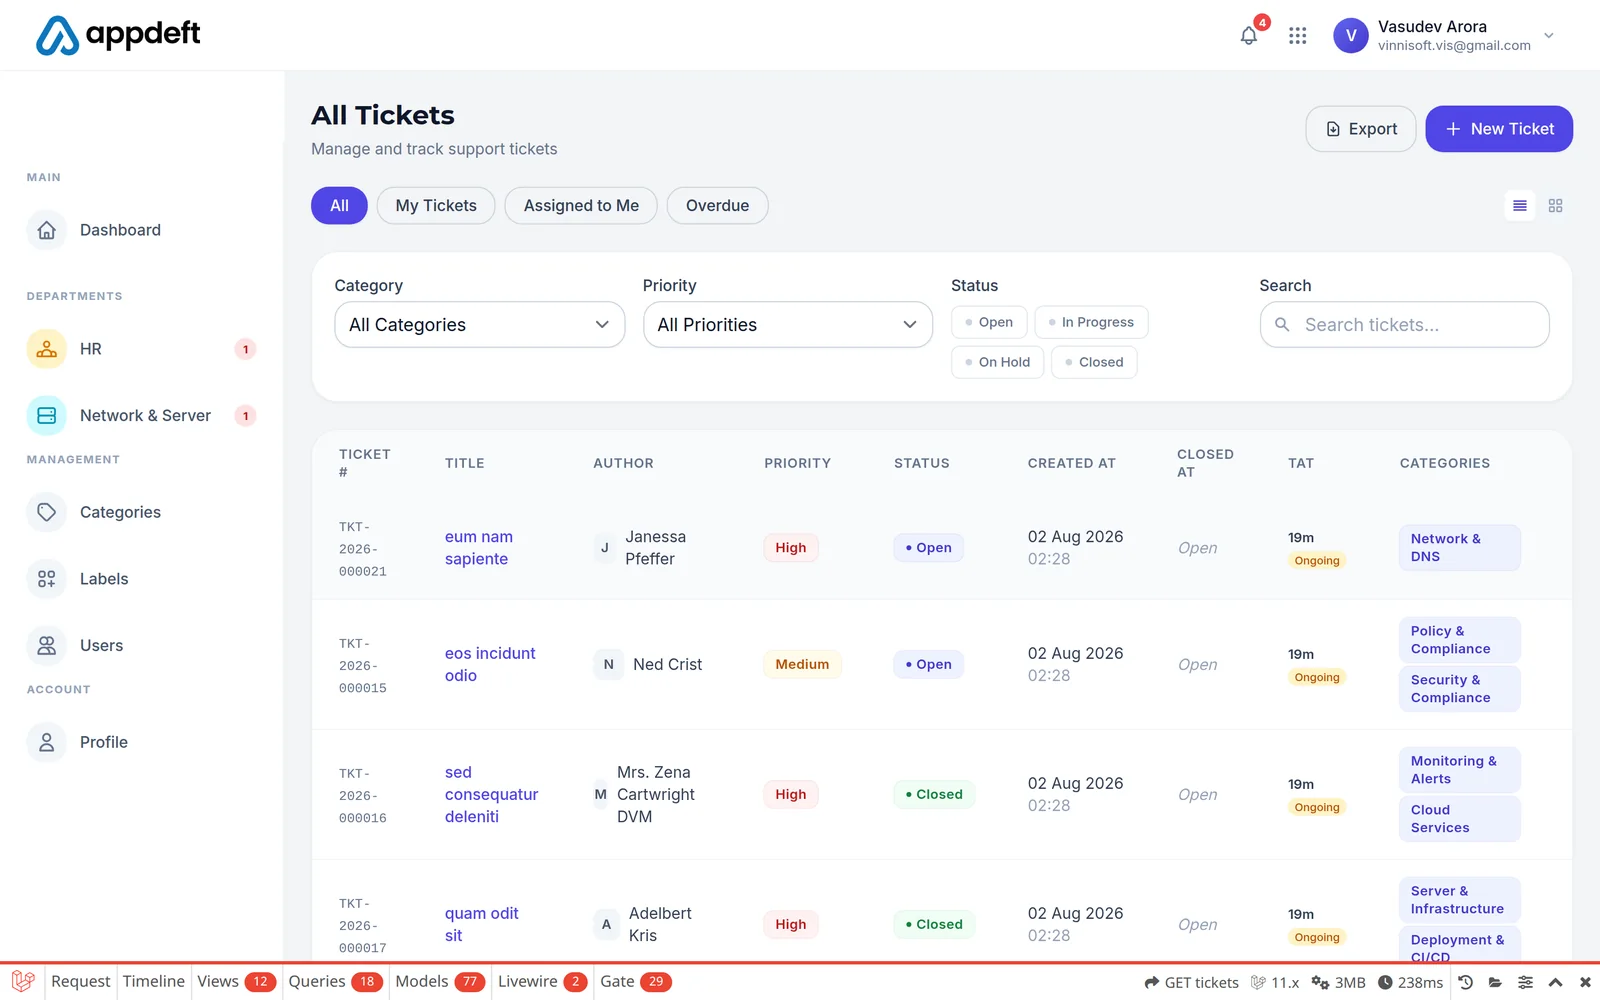Viewport: 1600px width, 1000px height.
Task: Expand the user account menu chevron
Action: 1549,36
